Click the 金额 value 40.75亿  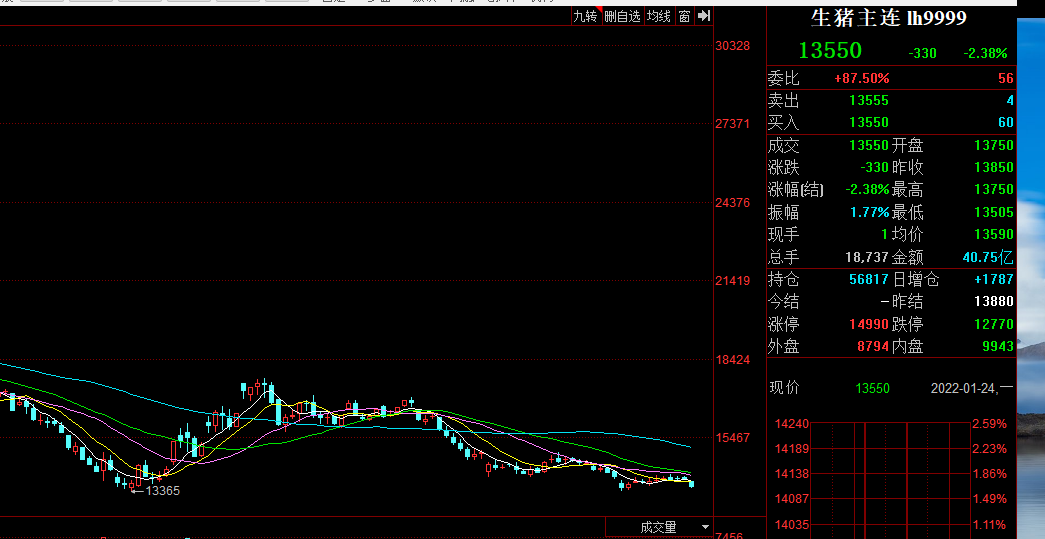point(988,257)
